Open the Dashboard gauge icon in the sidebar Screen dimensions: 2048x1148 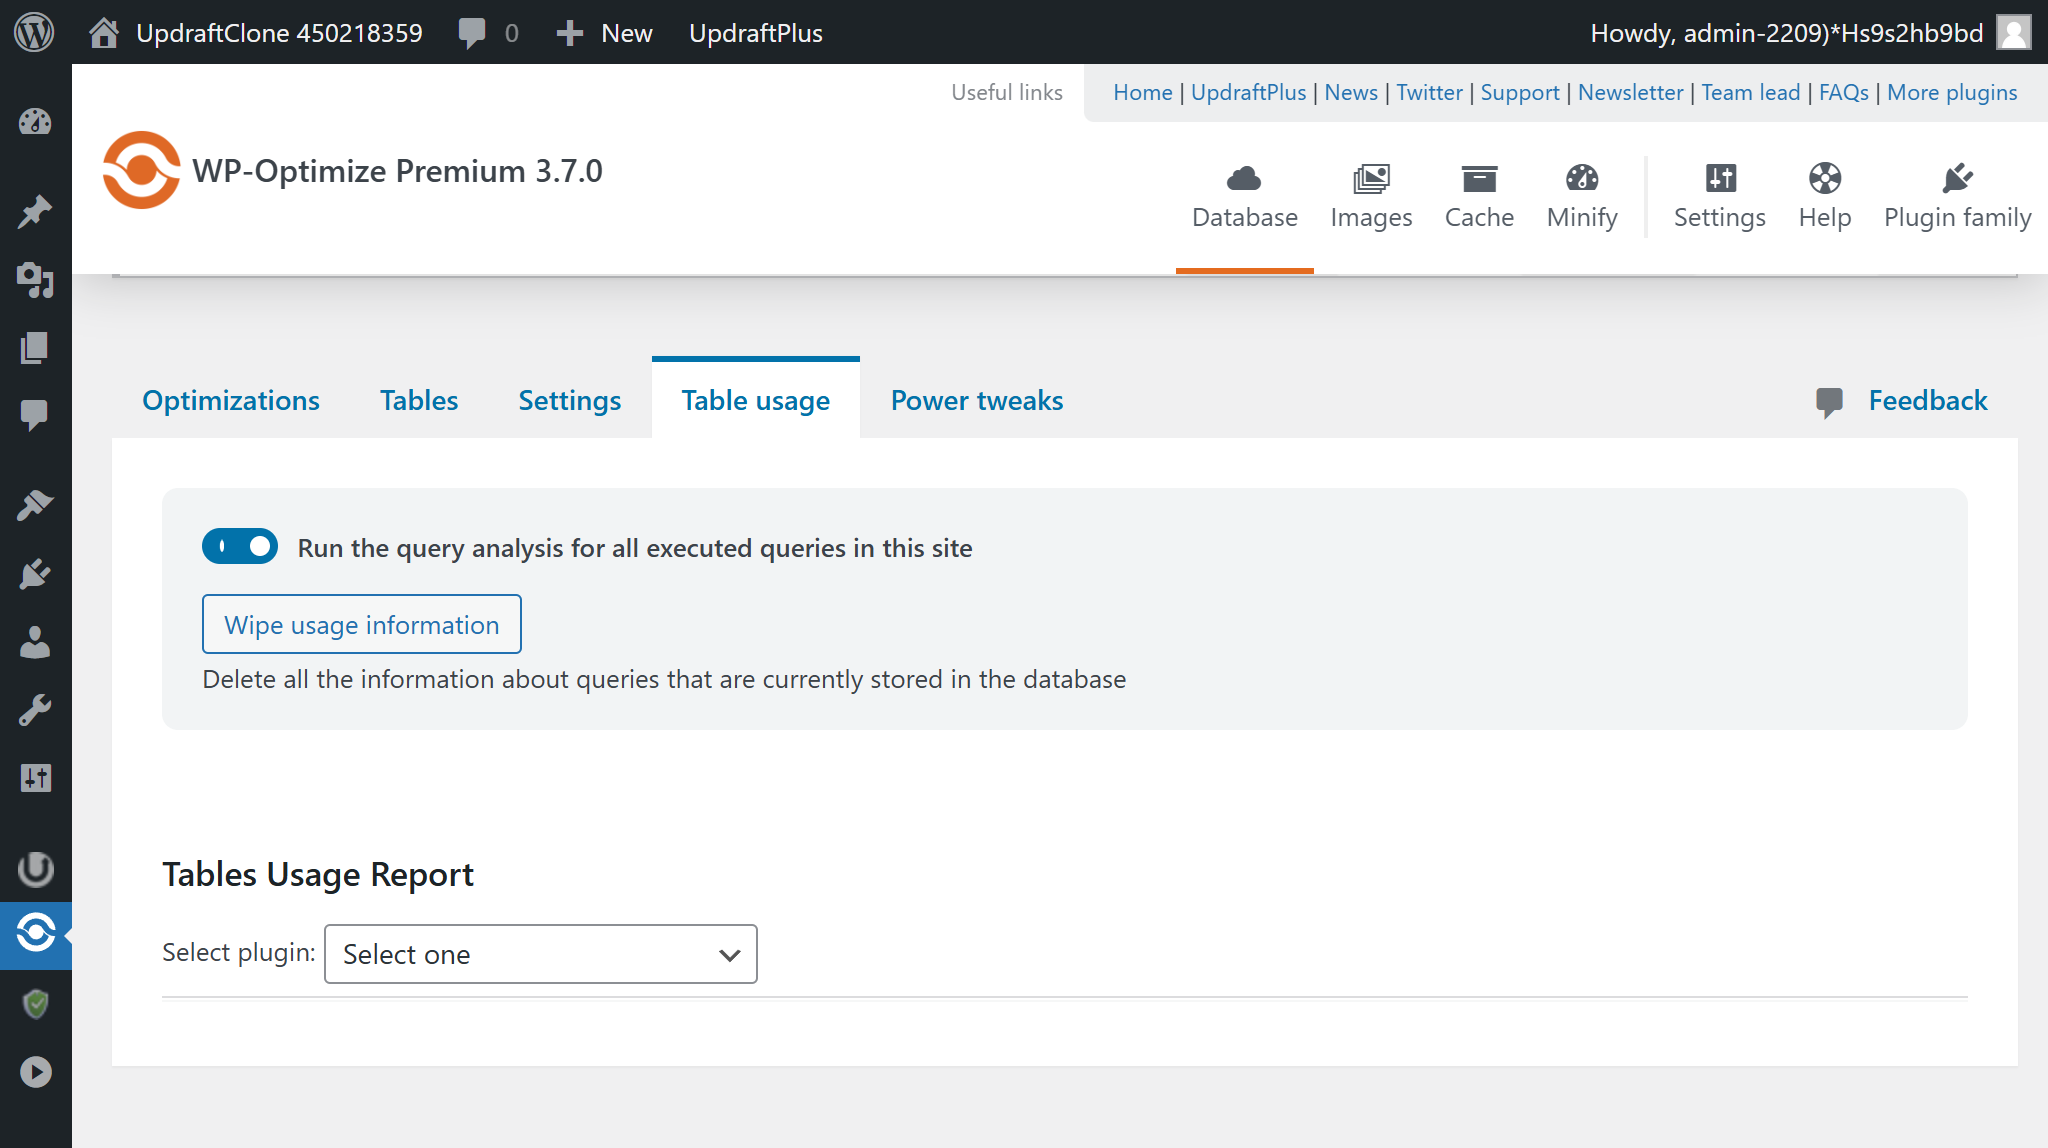[35, 122]
